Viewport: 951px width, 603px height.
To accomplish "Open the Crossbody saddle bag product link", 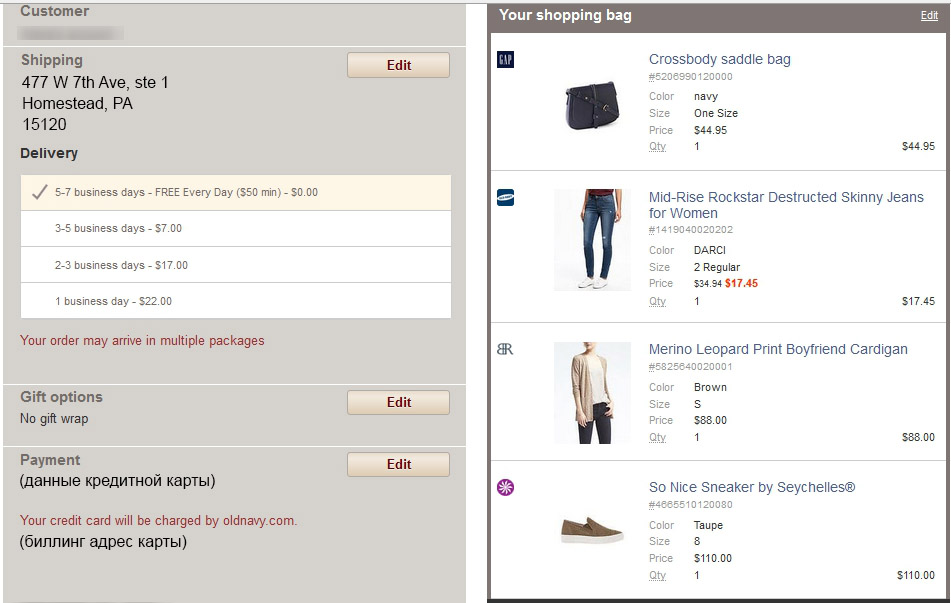I will click(719, 60).
